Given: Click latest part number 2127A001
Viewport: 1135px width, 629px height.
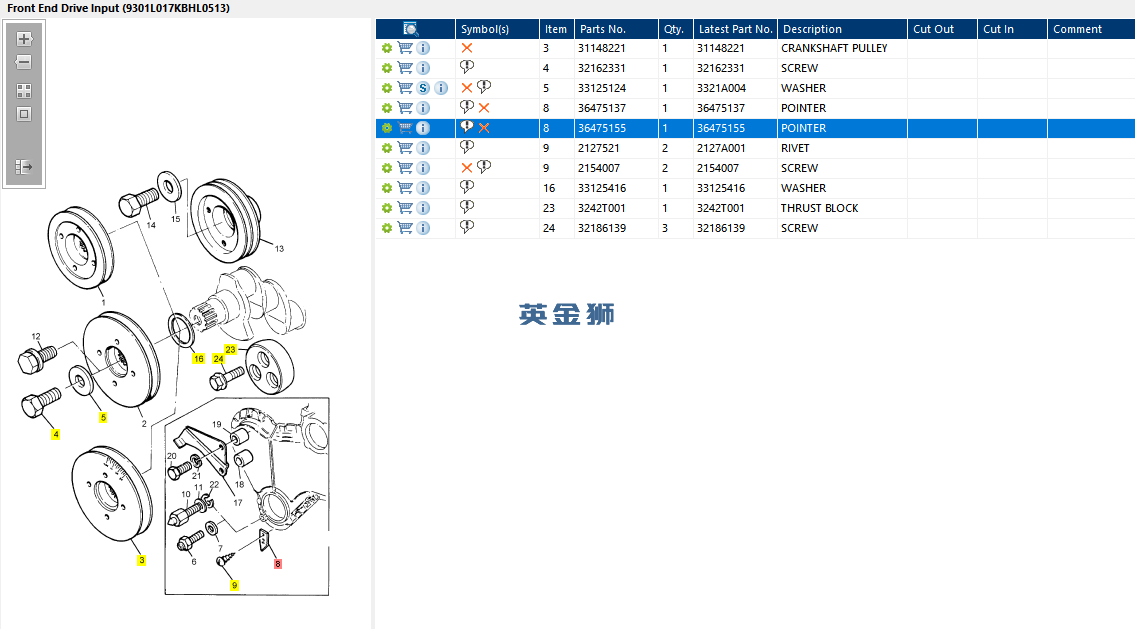Looking at the screenshot, I should [721, 148].
